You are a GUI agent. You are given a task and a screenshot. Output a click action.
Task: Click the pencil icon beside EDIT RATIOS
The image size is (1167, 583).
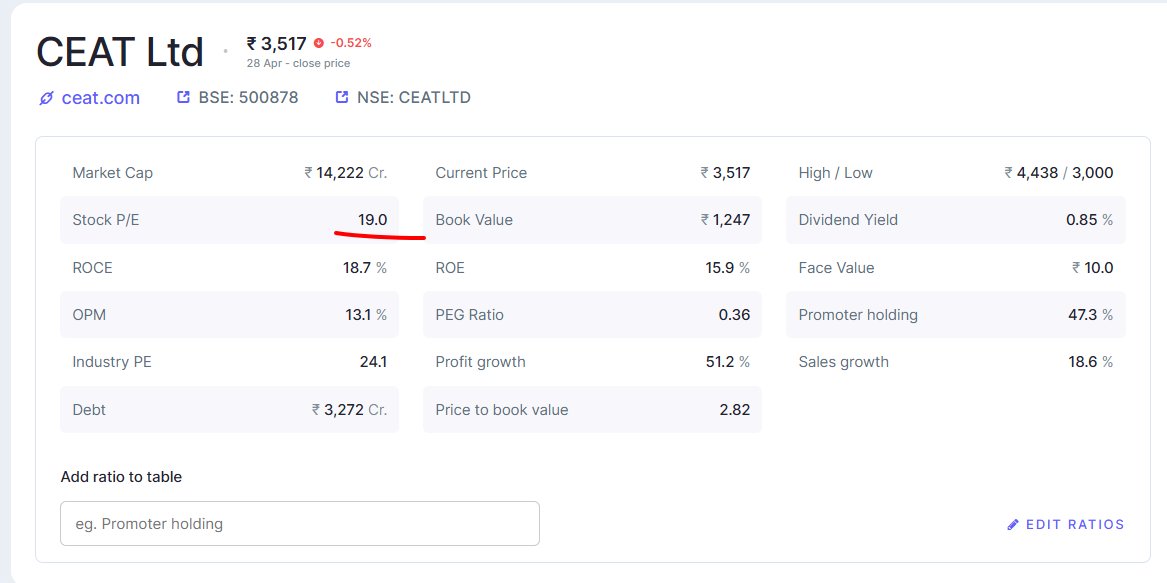coord(1012,524)
